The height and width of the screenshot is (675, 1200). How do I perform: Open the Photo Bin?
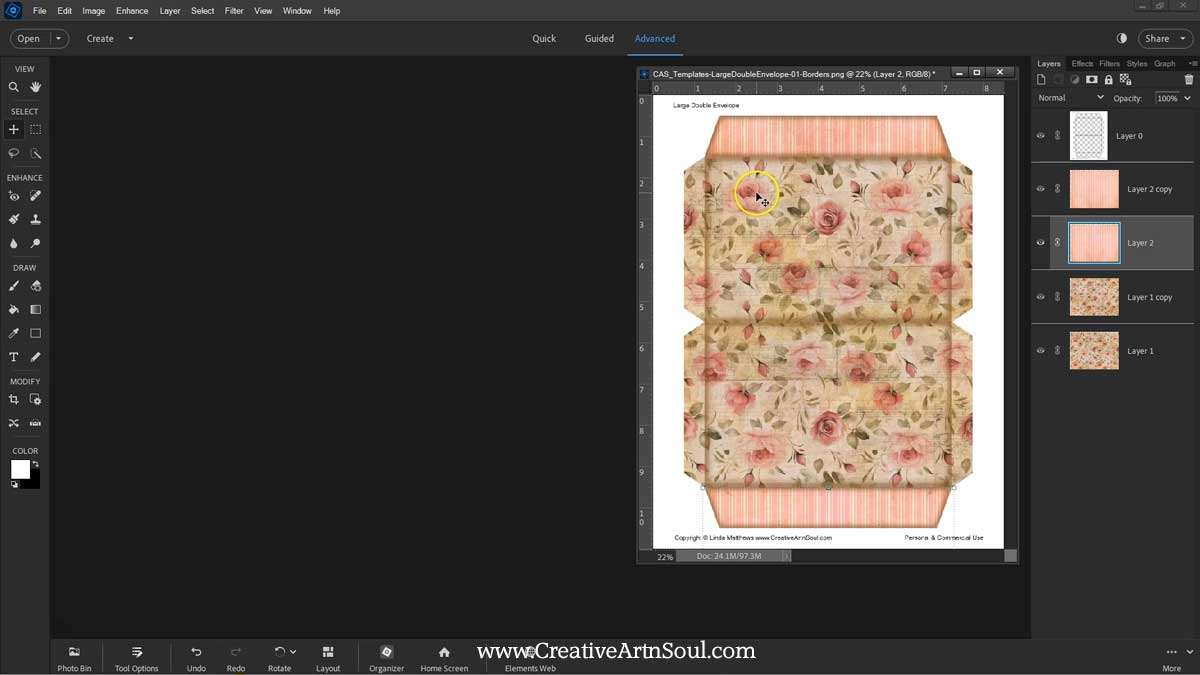74,659
